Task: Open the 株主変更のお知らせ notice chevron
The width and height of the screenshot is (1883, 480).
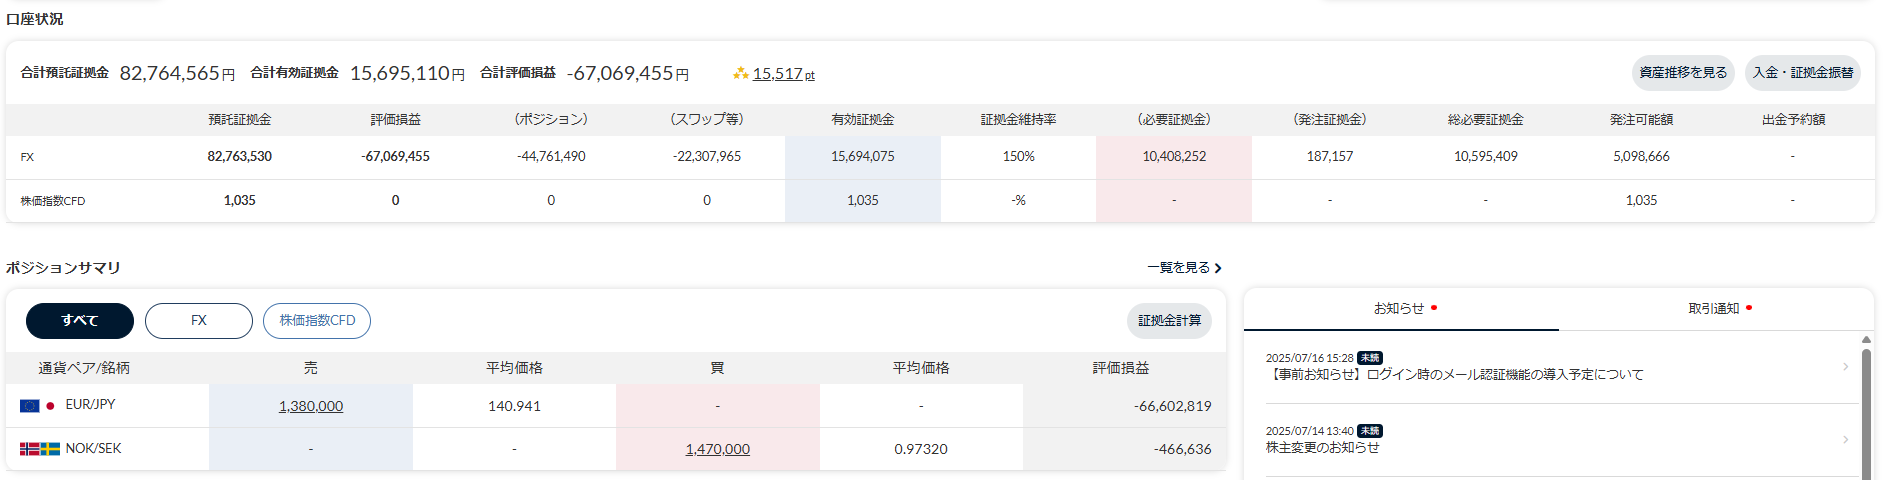Action: pyautogui.click(x=1845, y=440)
